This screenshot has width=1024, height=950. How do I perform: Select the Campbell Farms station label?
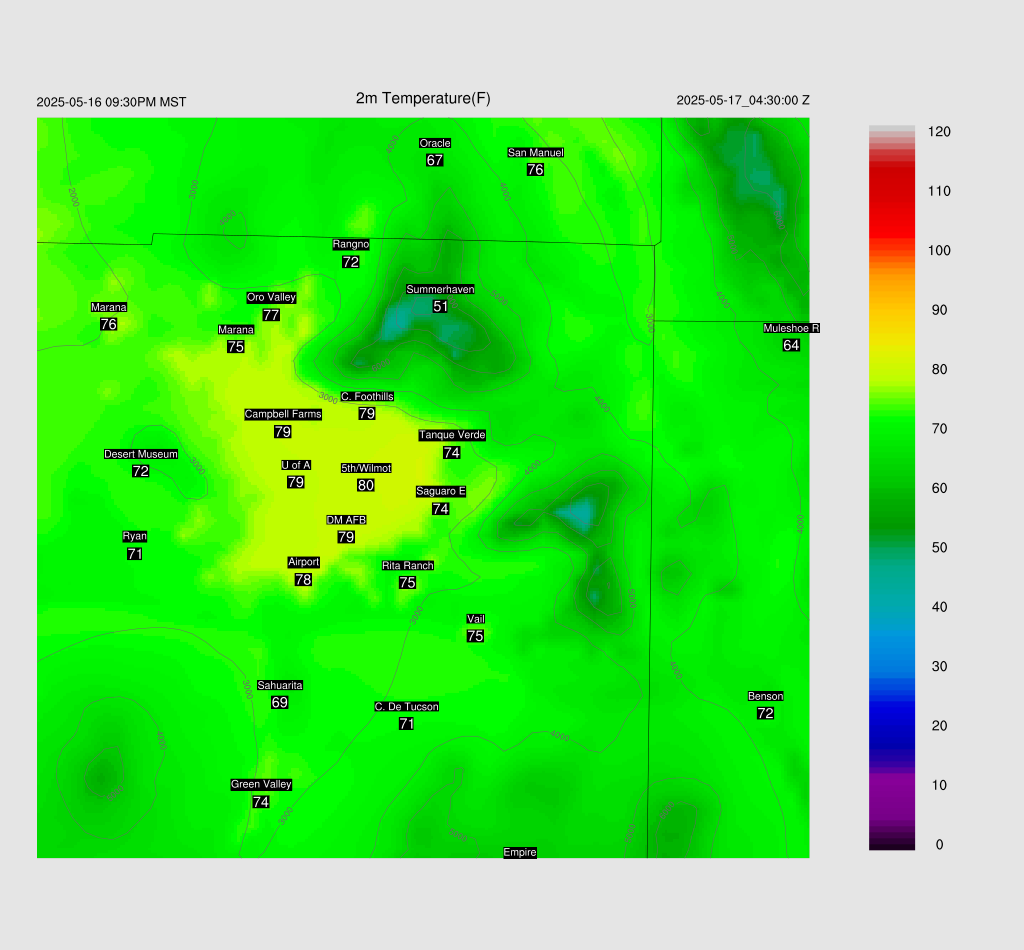click(x=283, y=414)
